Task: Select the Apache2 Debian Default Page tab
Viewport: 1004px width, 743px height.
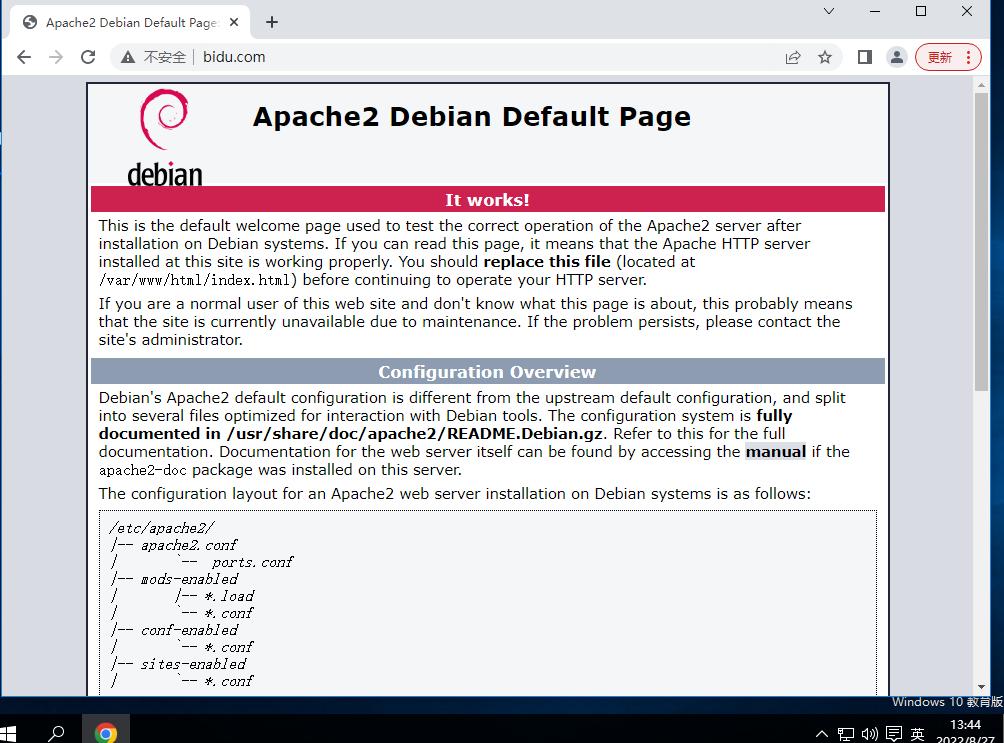Action: click(x=128, y=22)
